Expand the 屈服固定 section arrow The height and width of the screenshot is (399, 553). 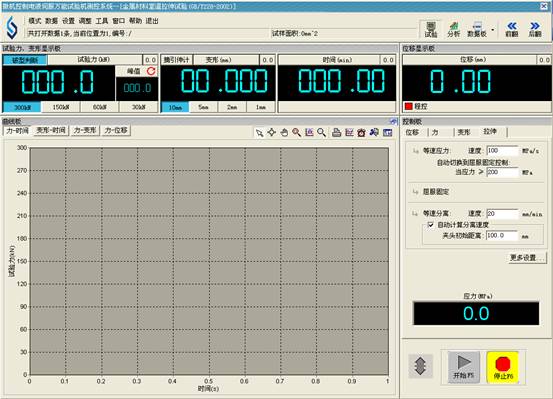415,192
